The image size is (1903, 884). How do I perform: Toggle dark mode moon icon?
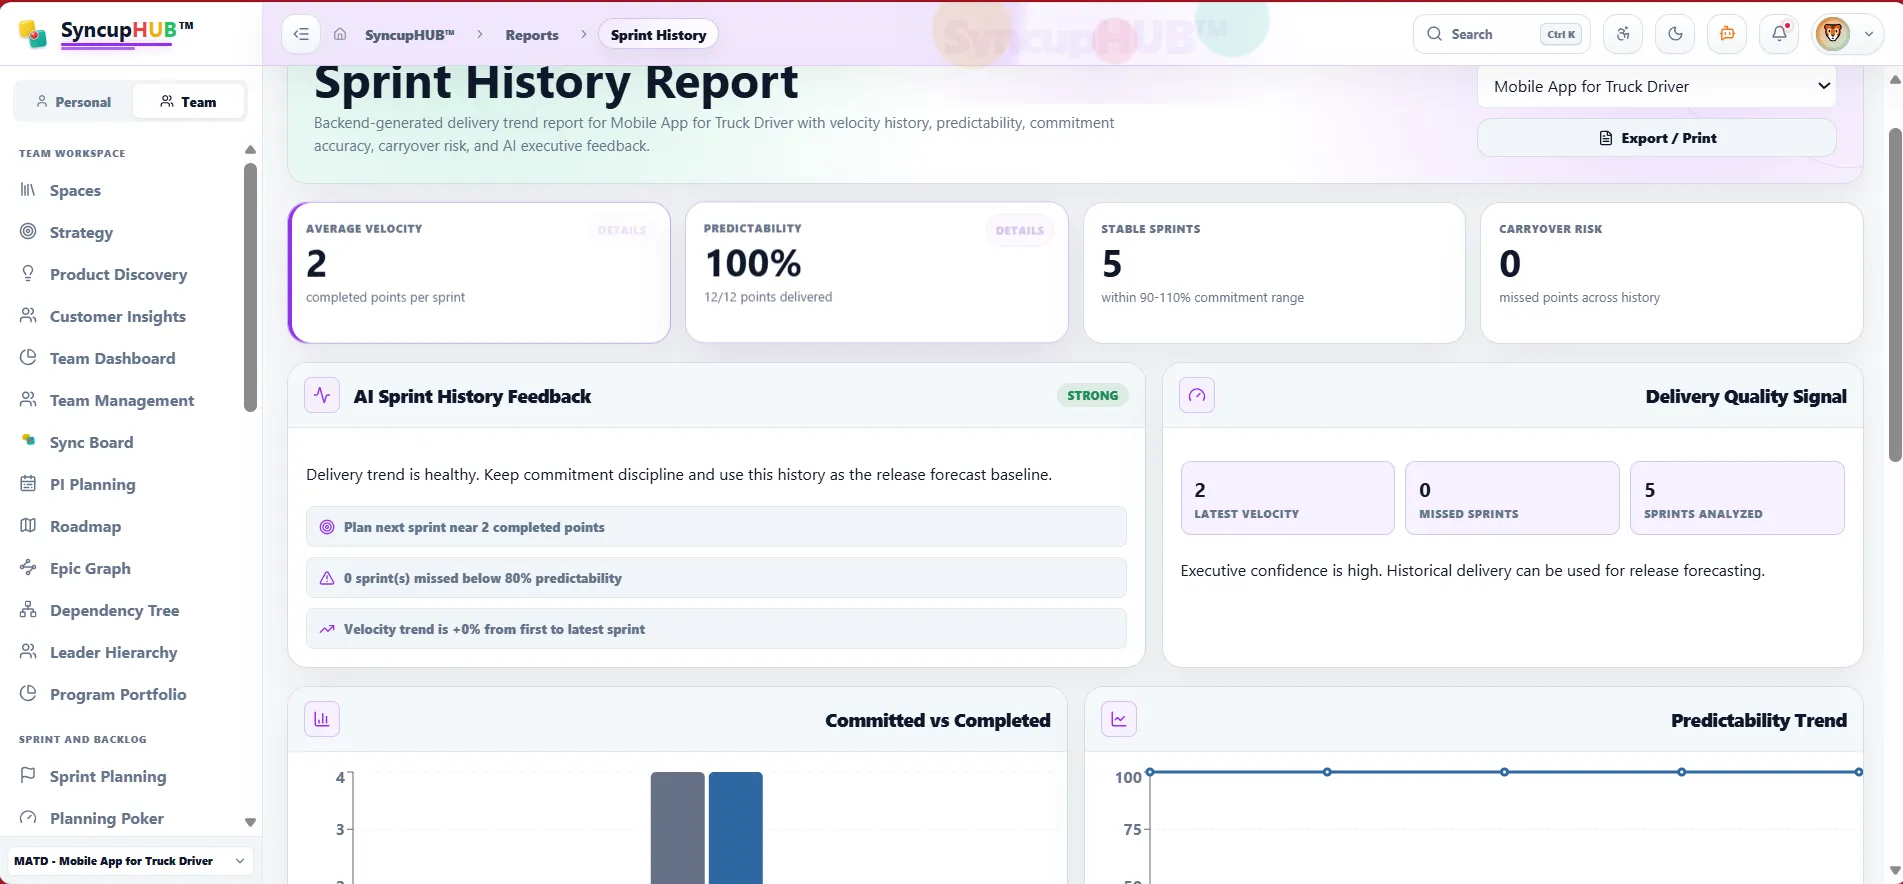point(1675,34)
